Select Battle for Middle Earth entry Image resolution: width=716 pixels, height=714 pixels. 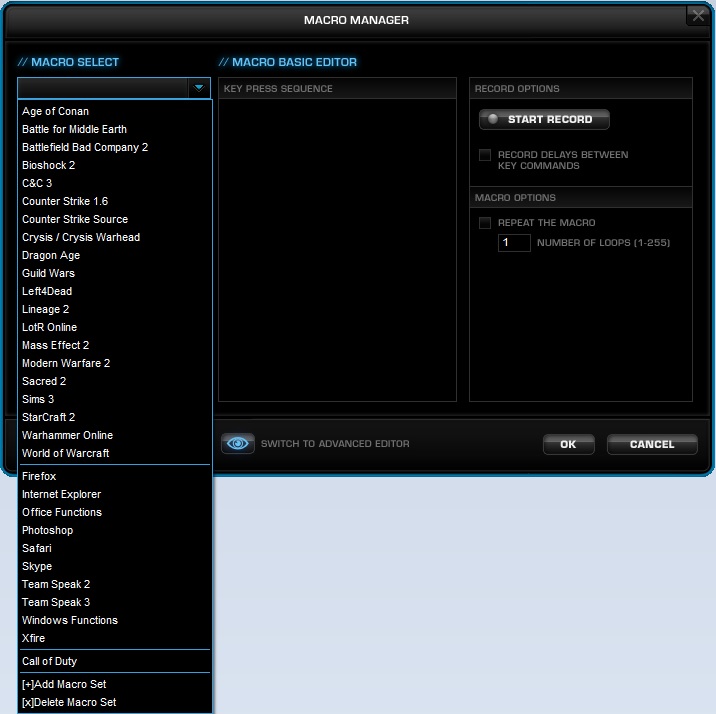tap(115, 129)
